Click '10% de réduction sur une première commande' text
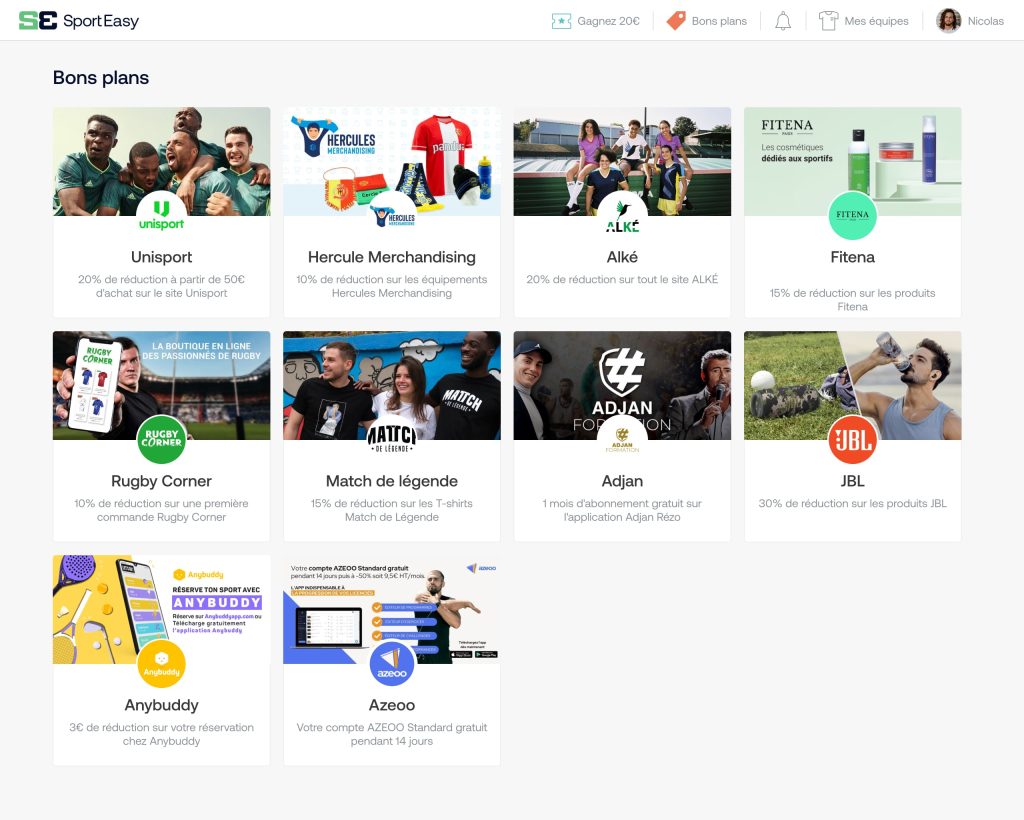The image size is (1024, 820). 161,510
